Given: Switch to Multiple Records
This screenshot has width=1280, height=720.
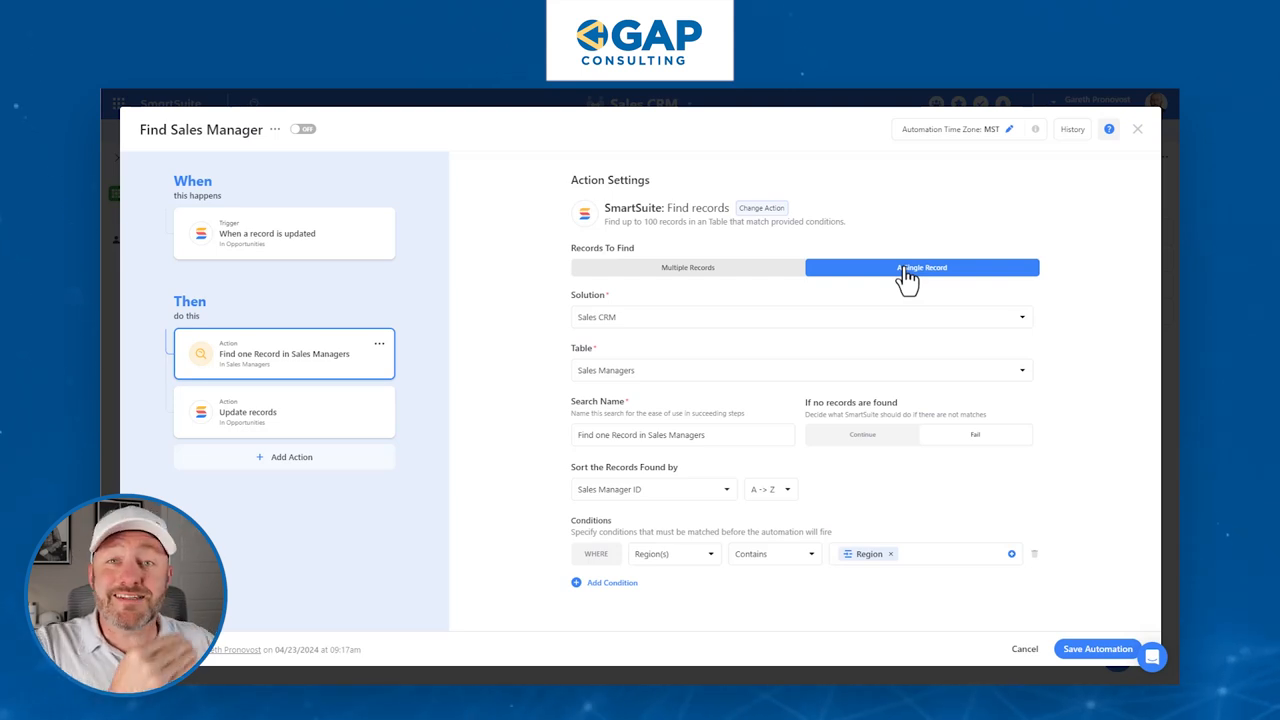Looking at the screenshot, I should pyautogui.click(x=688, y=267).
